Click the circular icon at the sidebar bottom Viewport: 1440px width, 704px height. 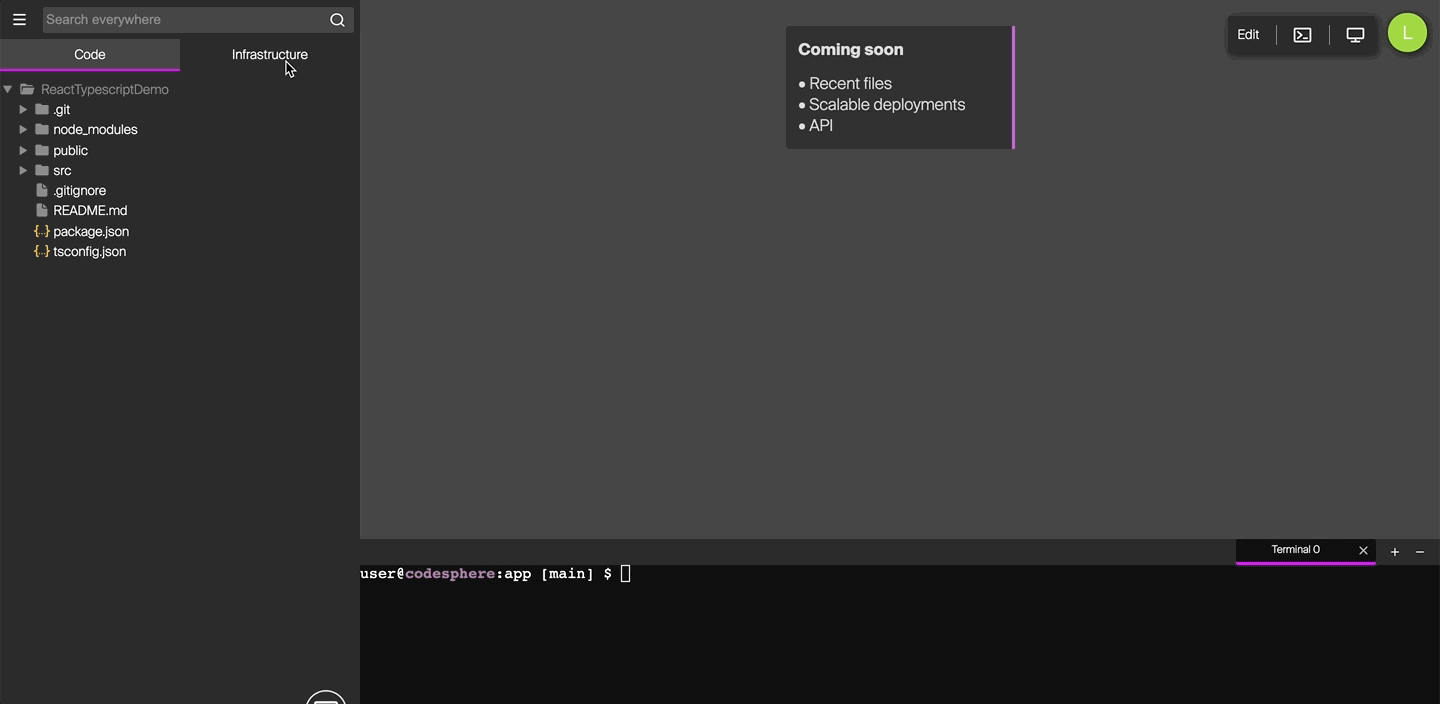[x=325, y=697]
